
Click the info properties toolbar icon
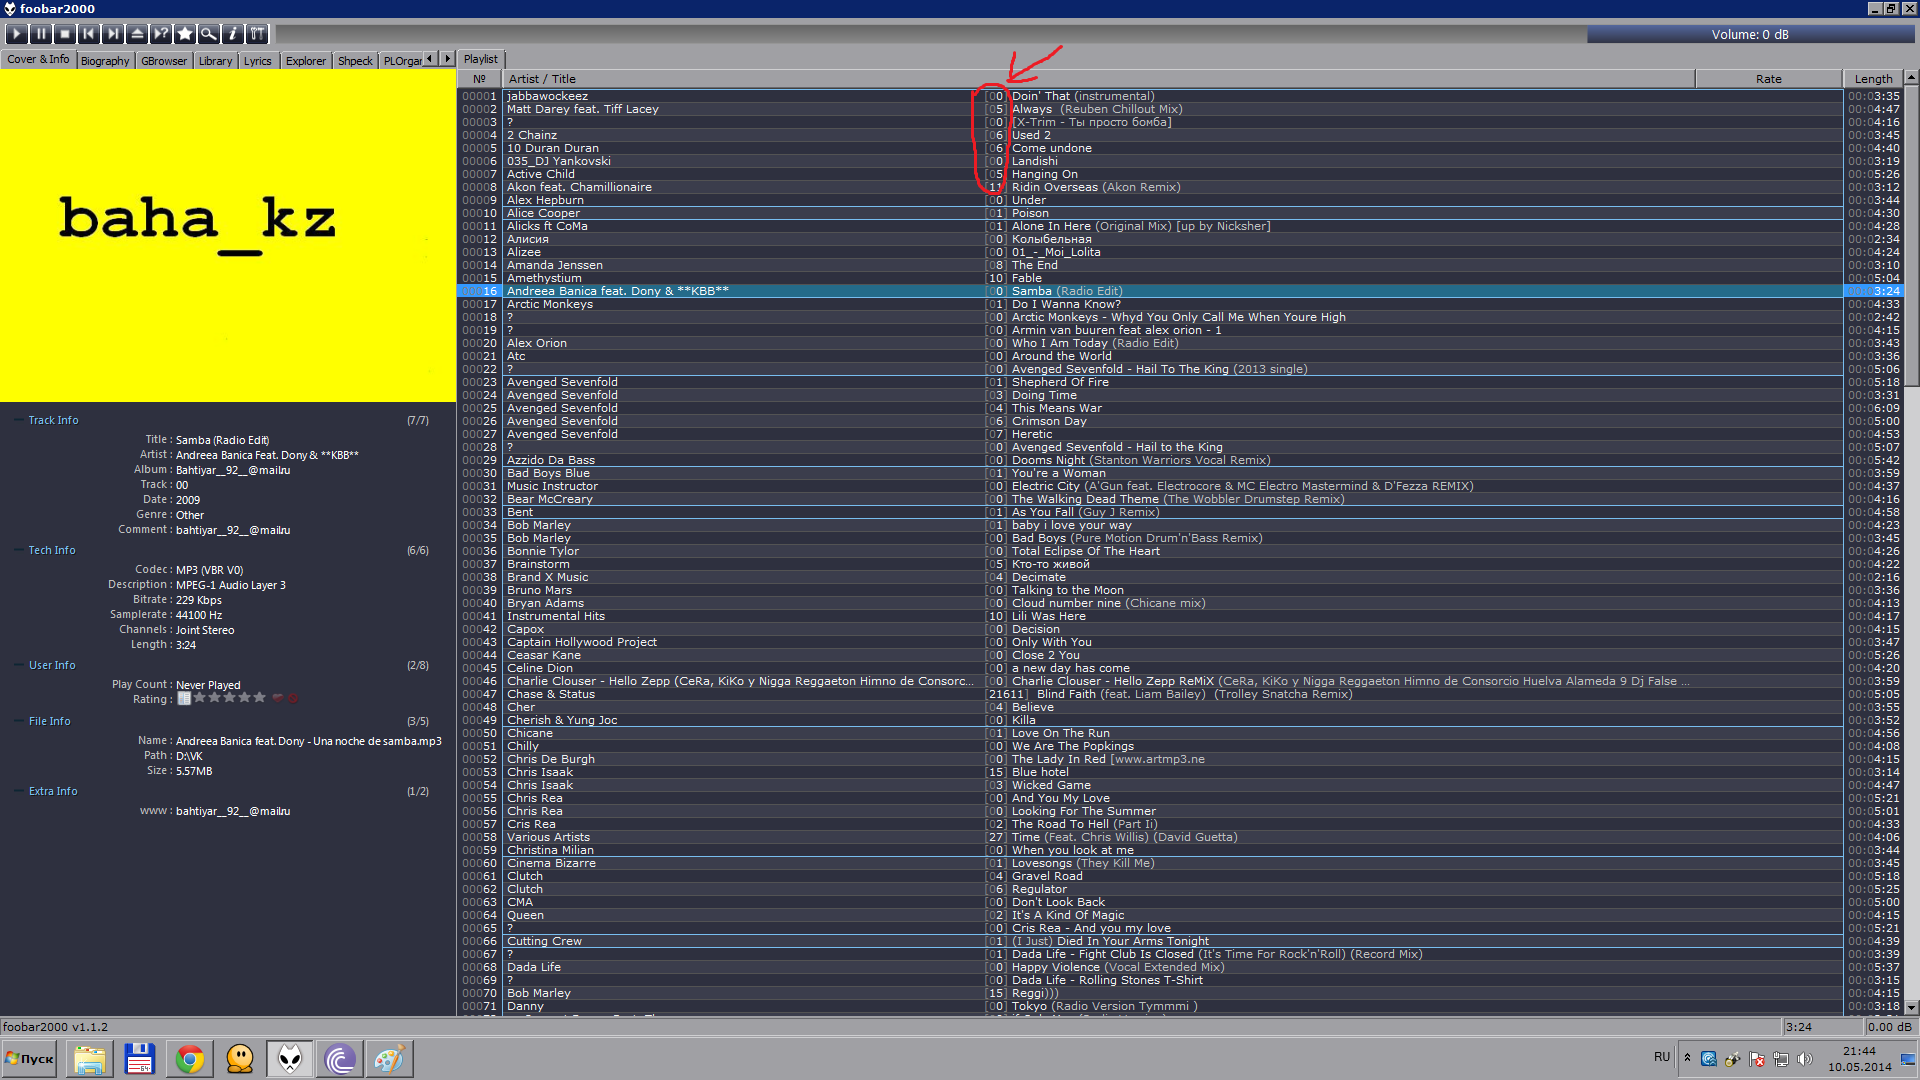[233, 34]
